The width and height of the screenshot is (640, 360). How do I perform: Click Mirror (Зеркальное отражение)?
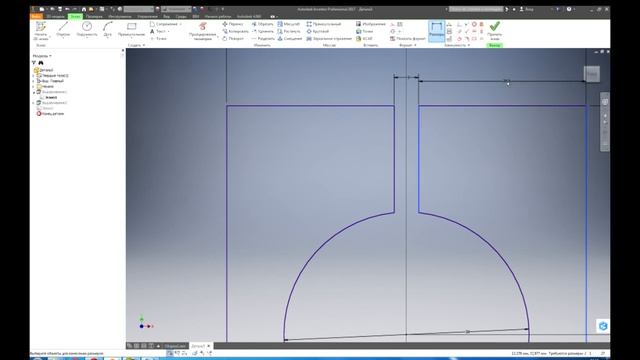point(329,38)
